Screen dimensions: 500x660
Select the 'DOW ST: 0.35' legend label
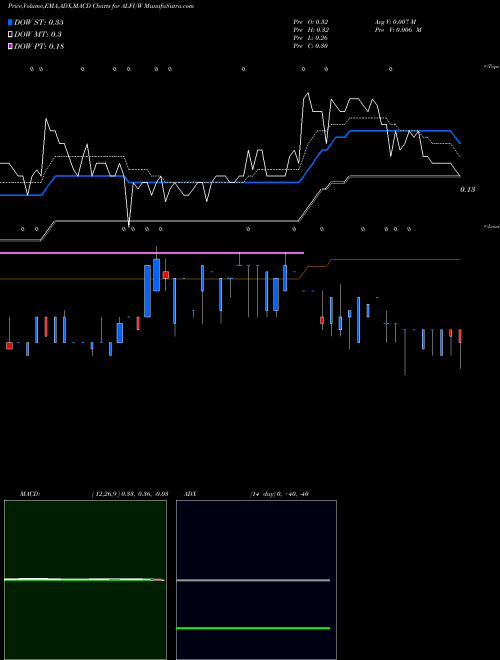pyautogui.click(x=39, y=22)
